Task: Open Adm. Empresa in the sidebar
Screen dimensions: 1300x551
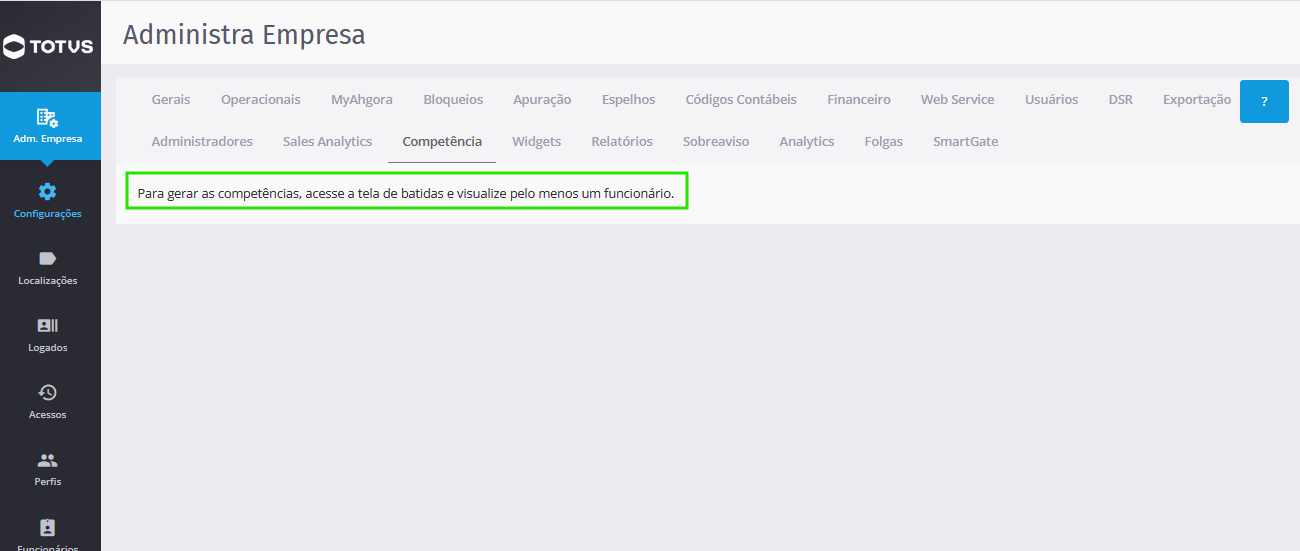Action: pyautogui.click(x=50, y=126)
